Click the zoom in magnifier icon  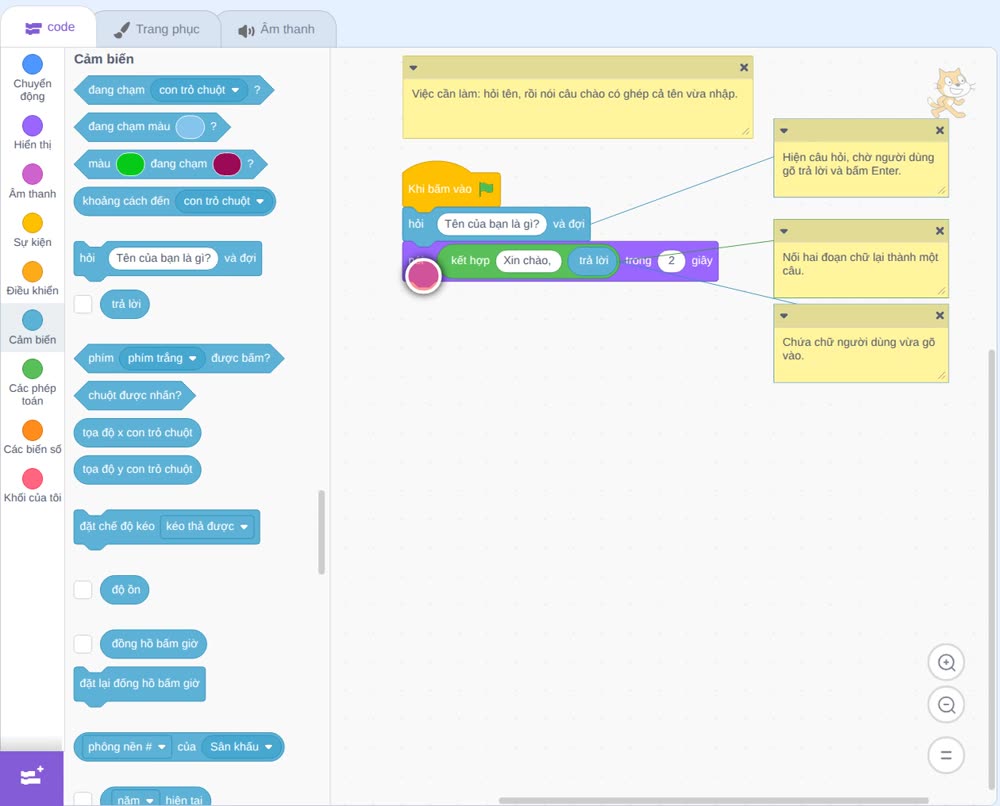click(946, 663)
